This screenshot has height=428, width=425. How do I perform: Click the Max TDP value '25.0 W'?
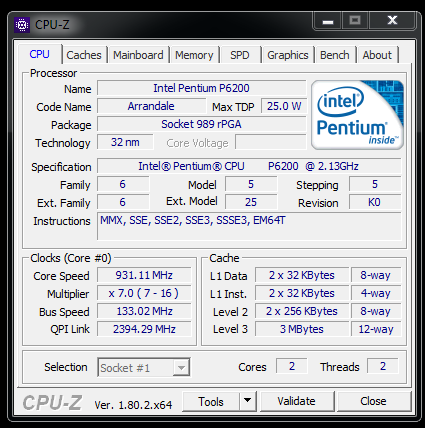click(284, 106)
